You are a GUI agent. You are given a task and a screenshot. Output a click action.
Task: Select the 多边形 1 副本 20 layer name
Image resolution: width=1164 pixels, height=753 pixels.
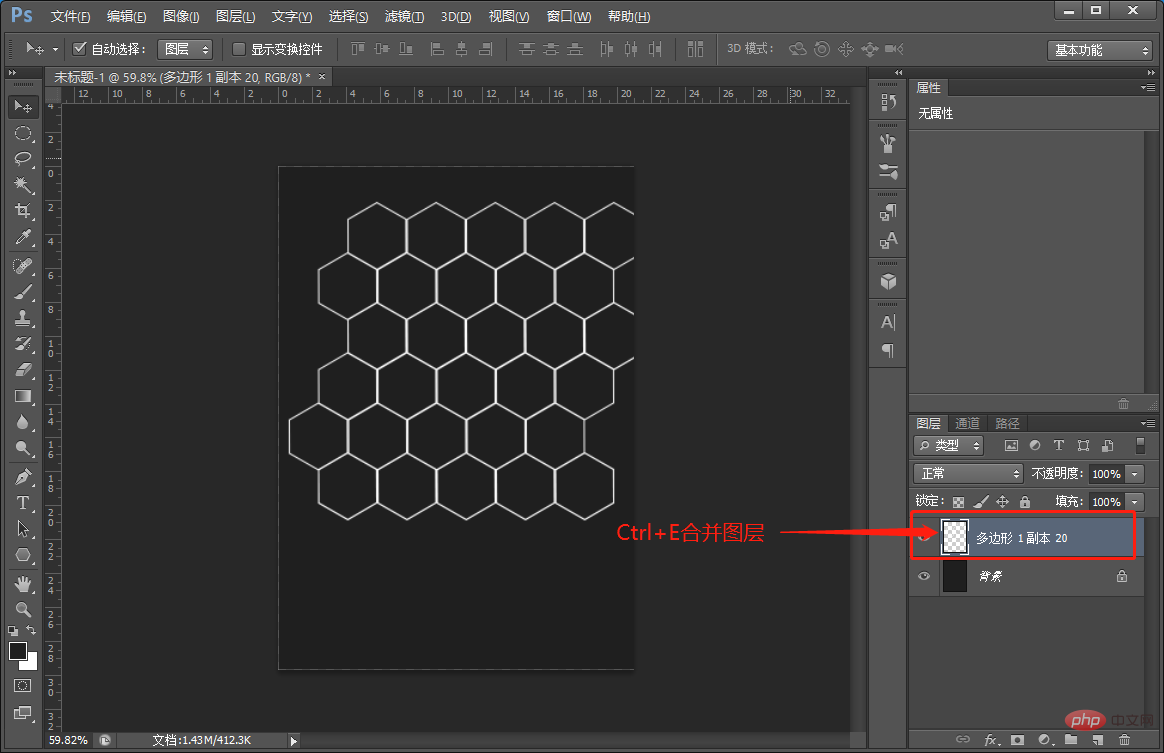[x=1021, y=538]
